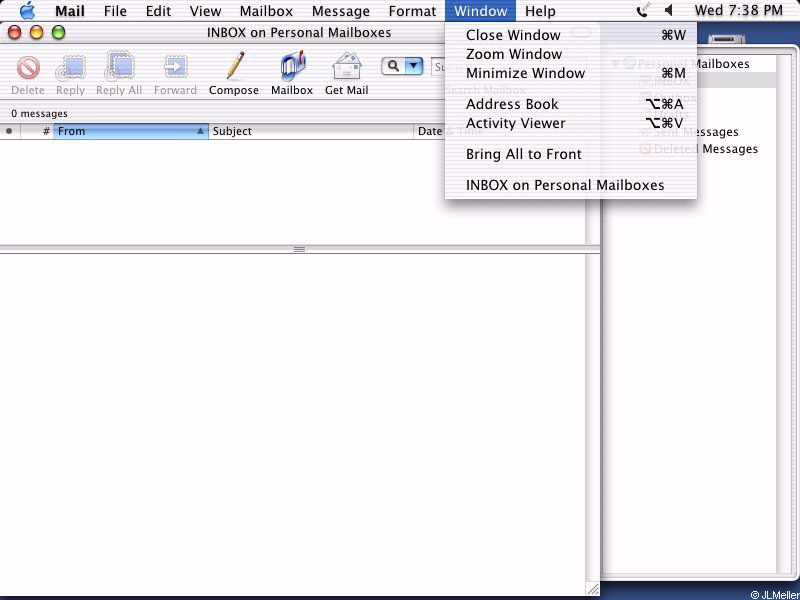Click the window resize grip corner
The width and height of the screenshot is (800, 600).
[592, 588]
